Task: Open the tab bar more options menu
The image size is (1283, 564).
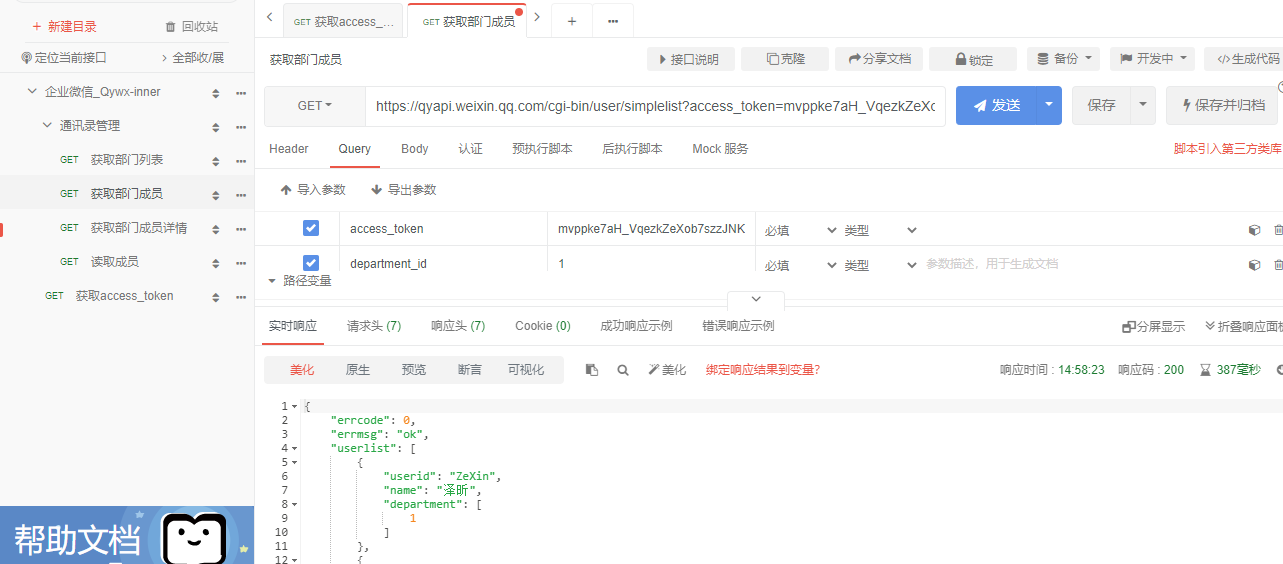Action: (x=612, y=21)
